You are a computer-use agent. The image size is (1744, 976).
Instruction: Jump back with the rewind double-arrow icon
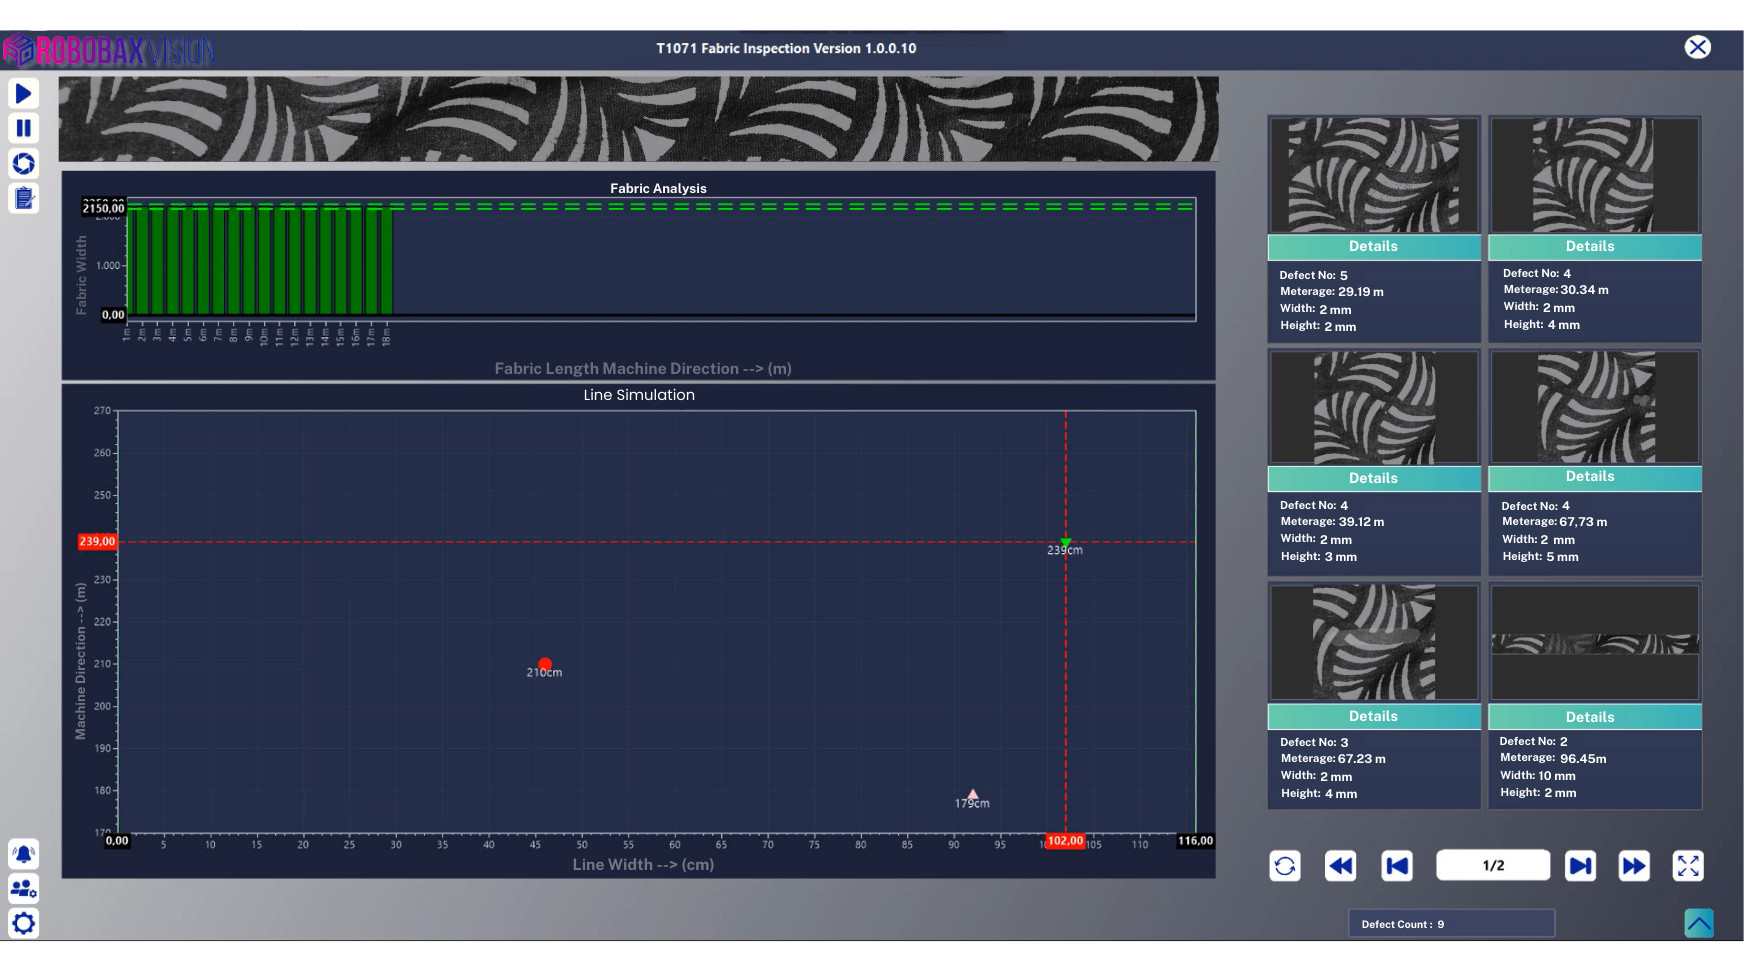(x=1341, y=866)
